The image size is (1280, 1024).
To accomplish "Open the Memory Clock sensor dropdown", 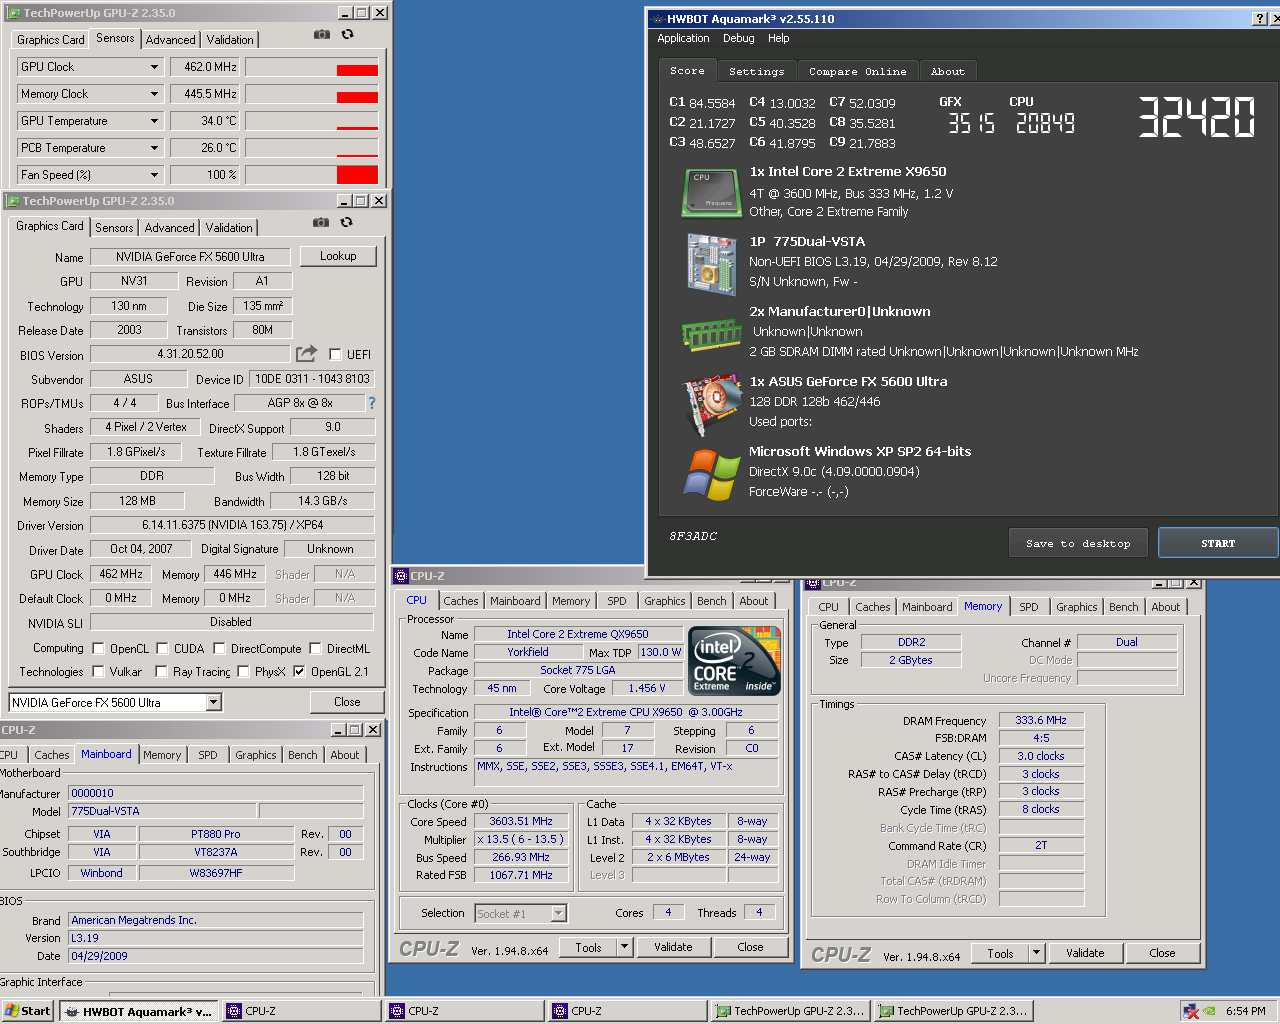I will [x=154, y=94].
